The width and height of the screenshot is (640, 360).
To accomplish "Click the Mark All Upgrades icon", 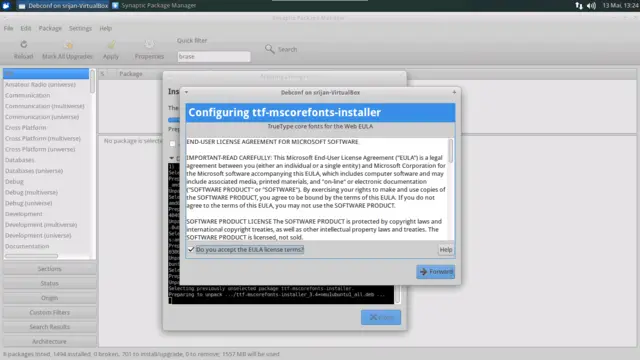I will 69,44.
